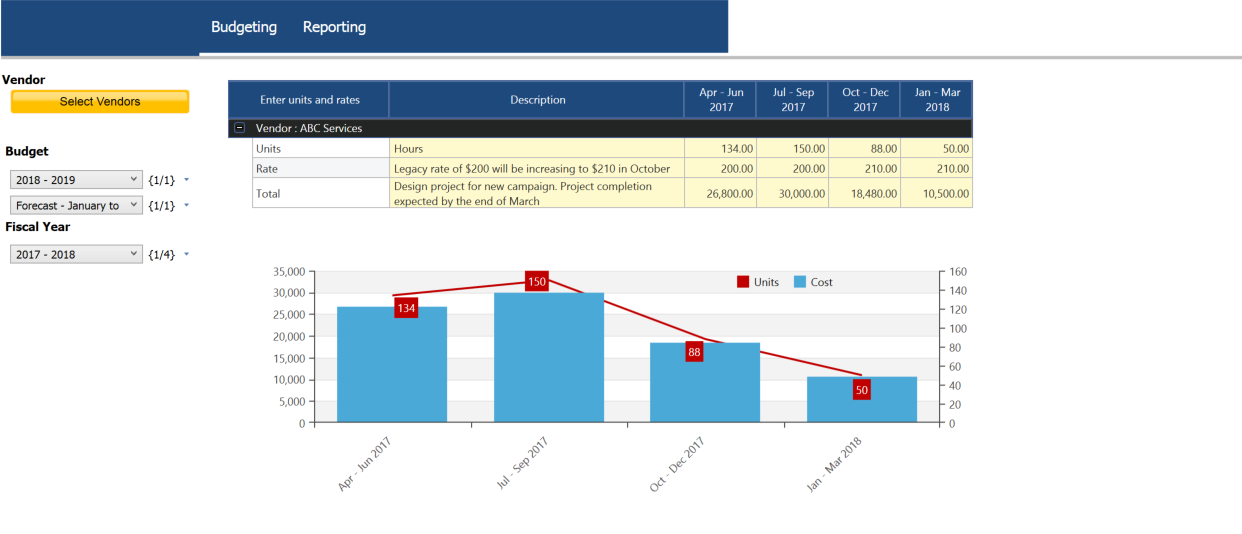Click the red Units legend marker
Viewport: 1242px width, 534px height.
point(743,282)
